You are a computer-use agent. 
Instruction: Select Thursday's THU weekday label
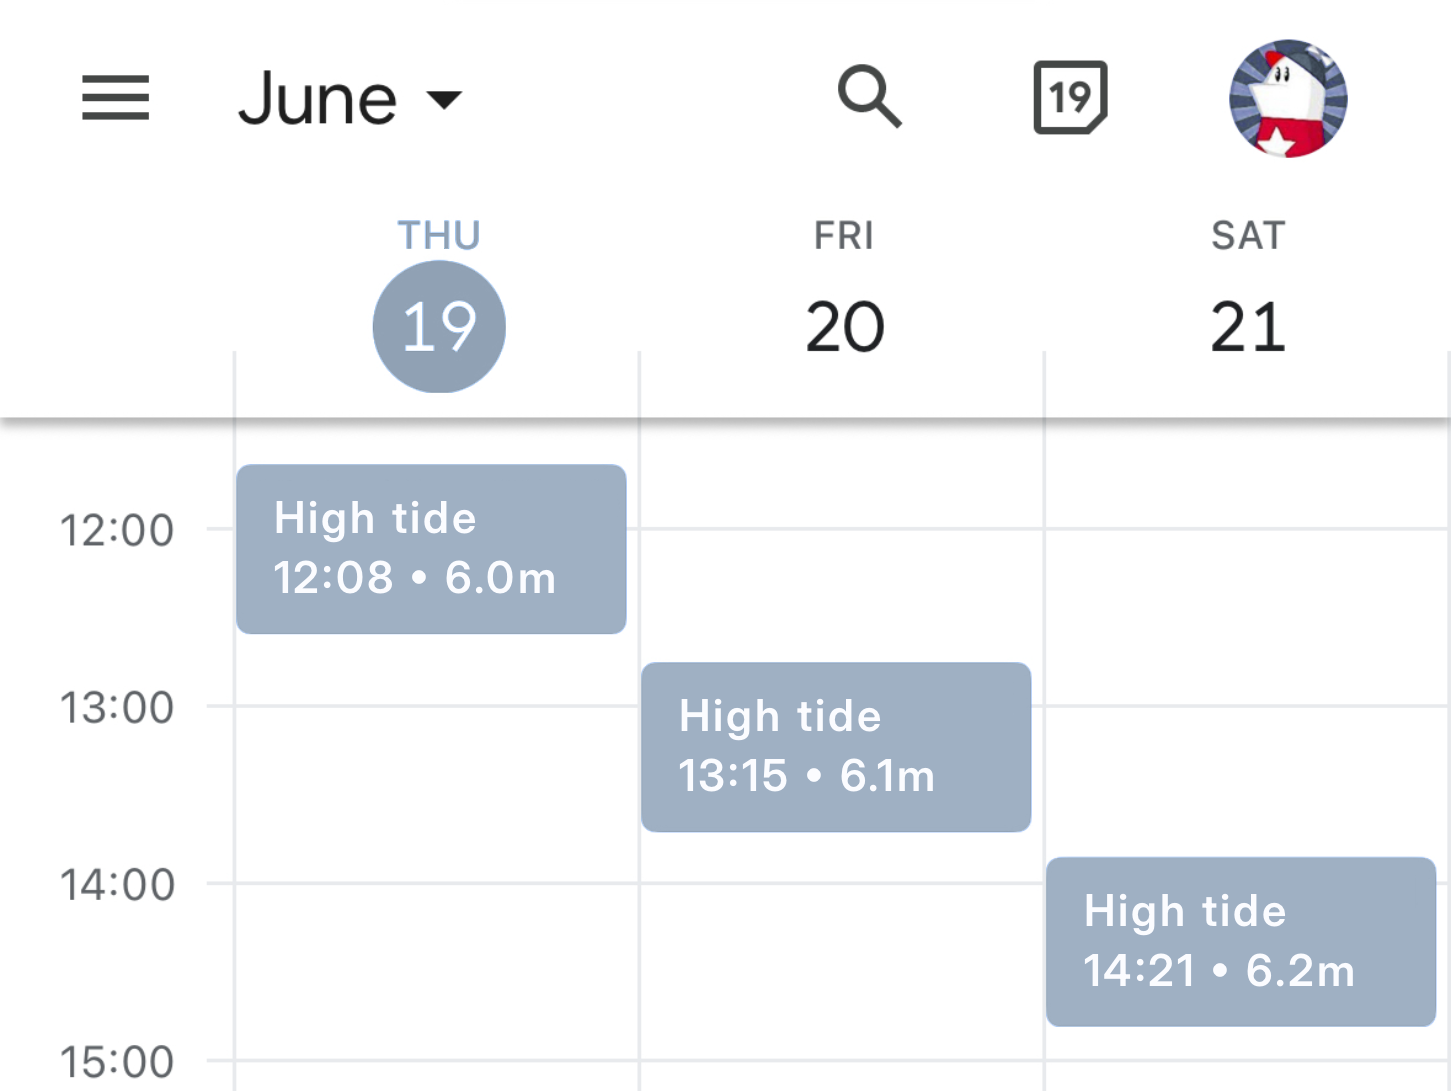438,233
